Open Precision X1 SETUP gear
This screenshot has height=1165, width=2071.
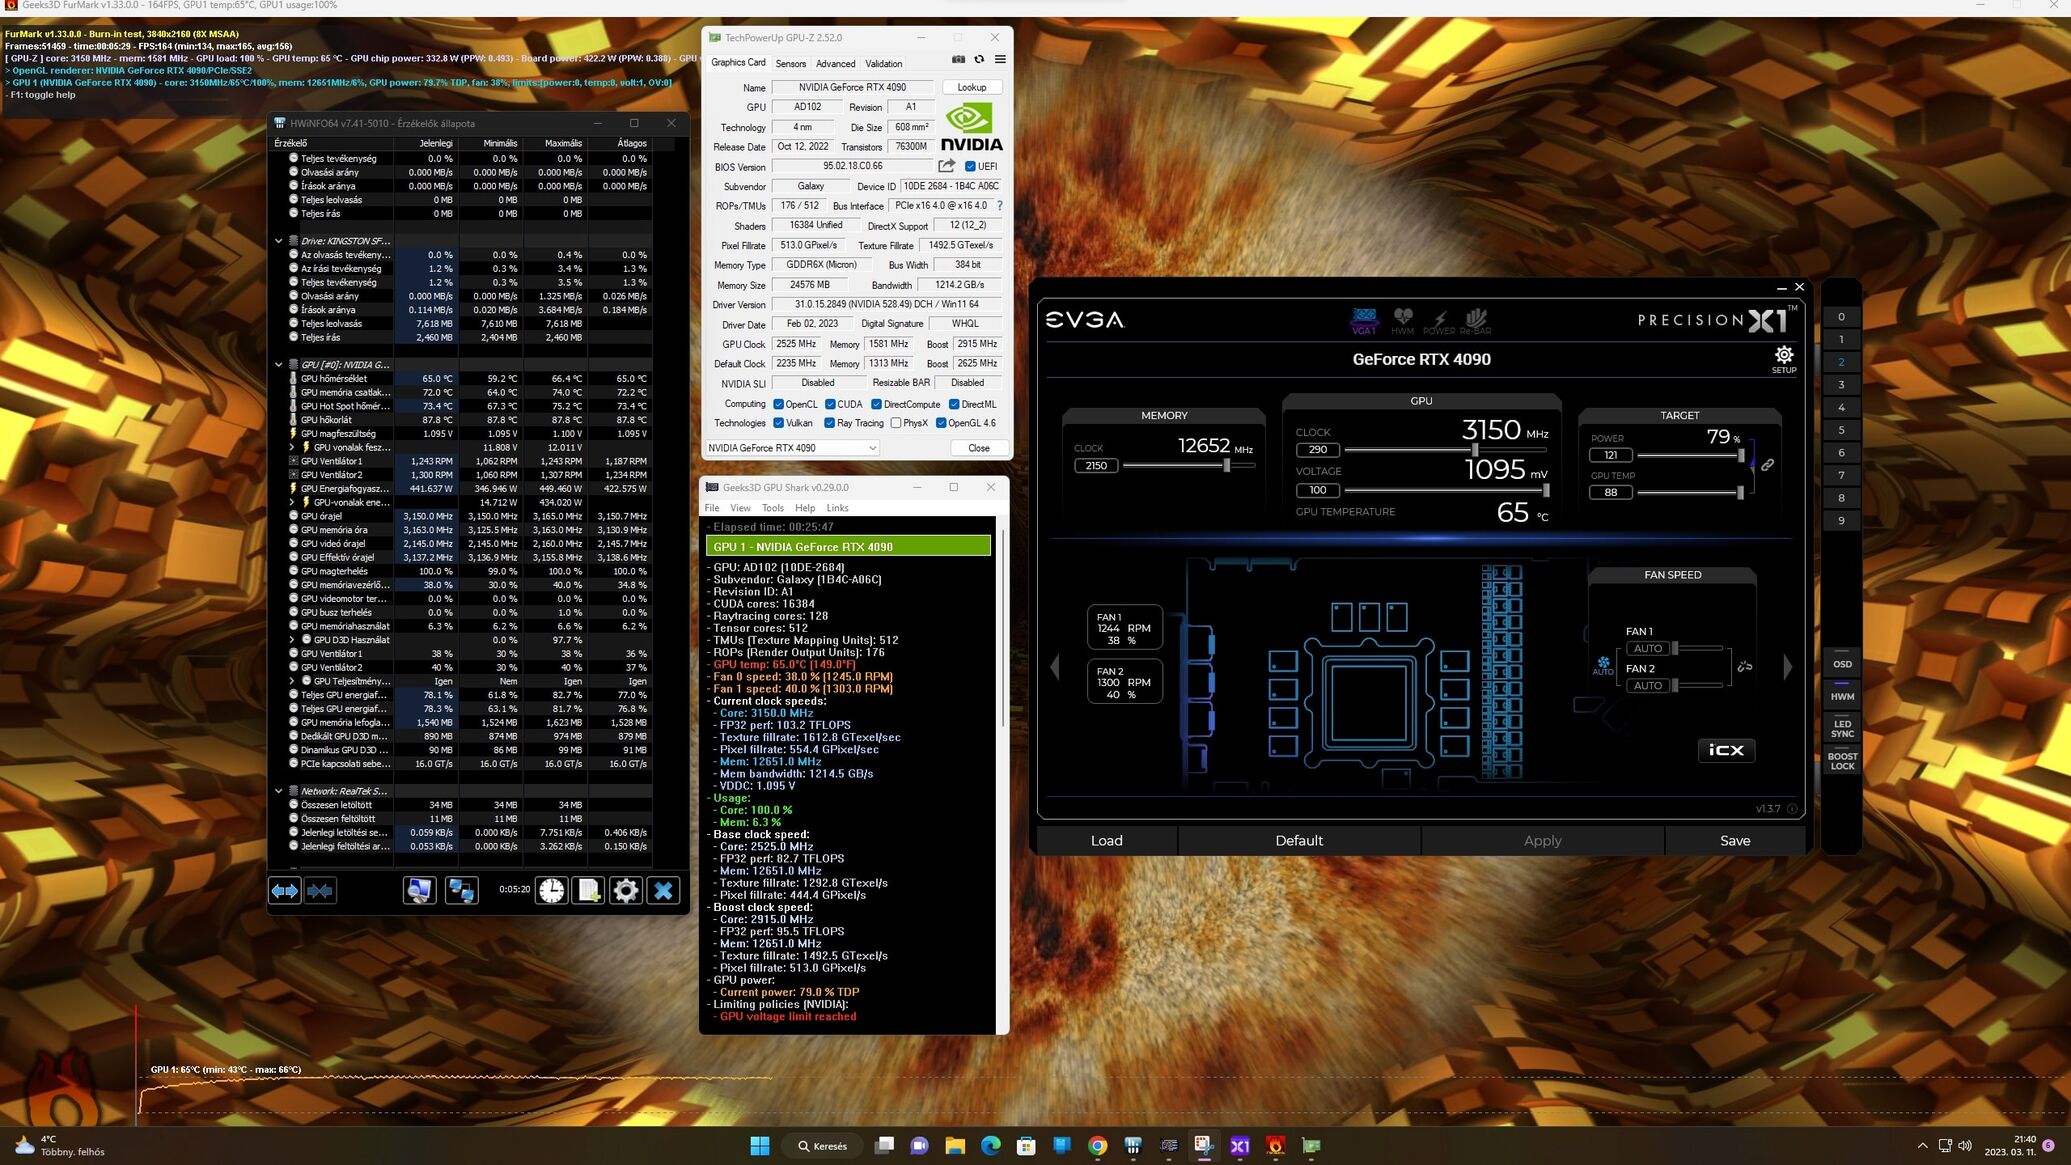point(1784,359)
